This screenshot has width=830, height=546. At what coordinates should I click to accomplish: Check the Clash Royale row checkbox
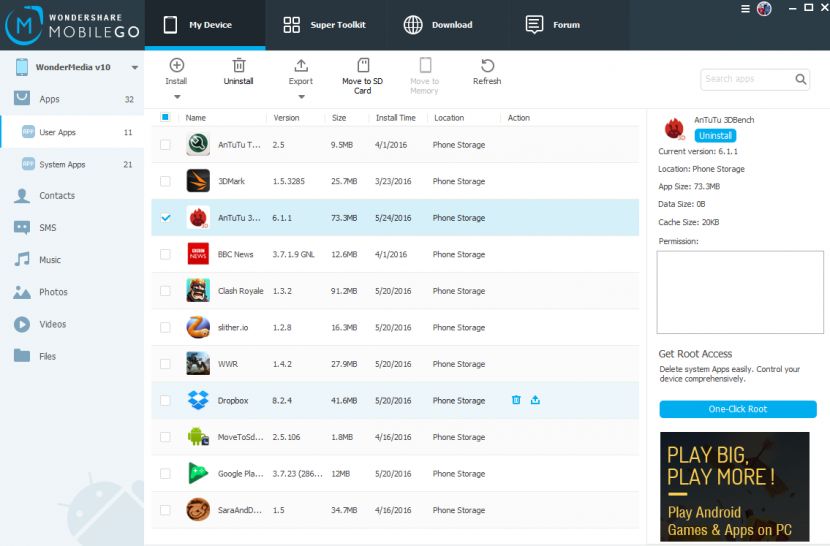point(165,291)
